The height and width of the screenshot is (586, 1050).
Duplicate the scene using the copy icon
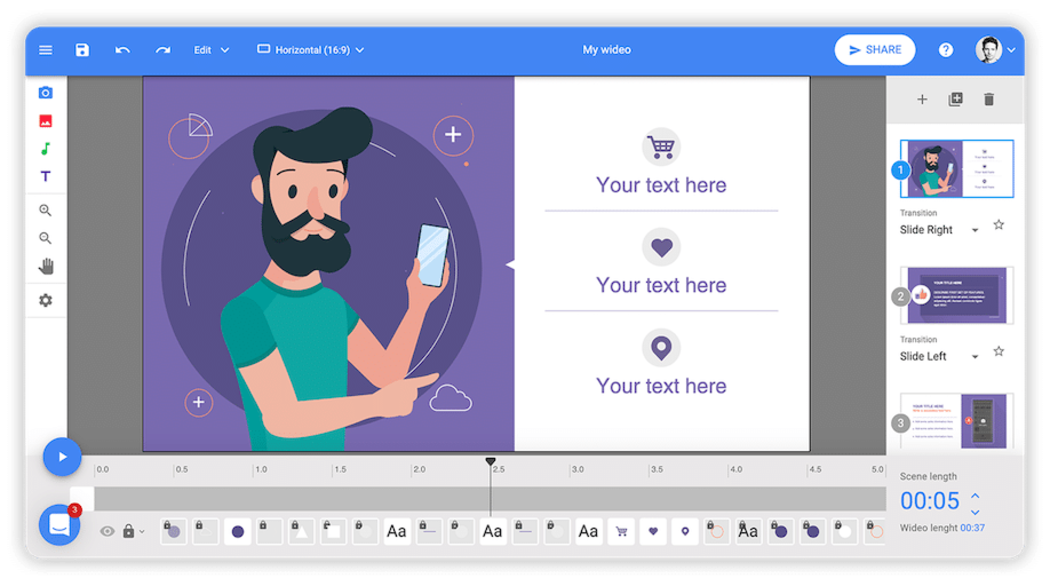[x=955, y=99]
